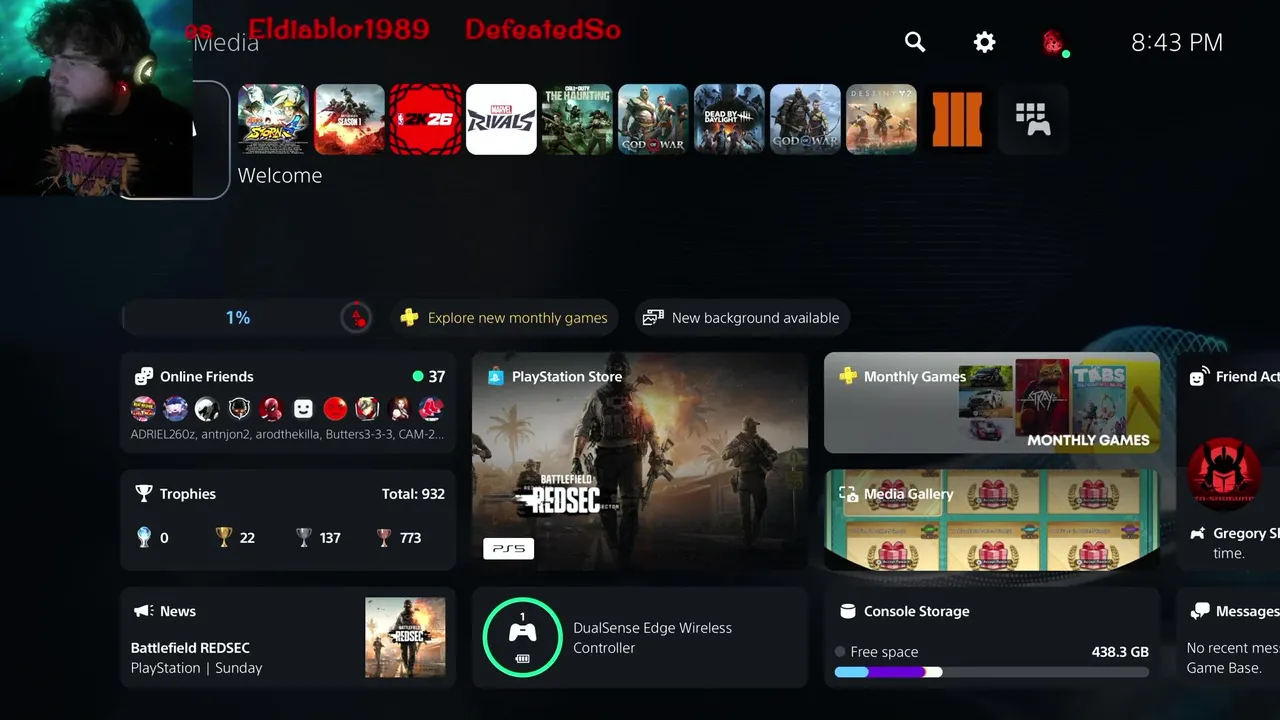
Task: Open the 1% trophy progress pill
Action: [x=248, y=318]
